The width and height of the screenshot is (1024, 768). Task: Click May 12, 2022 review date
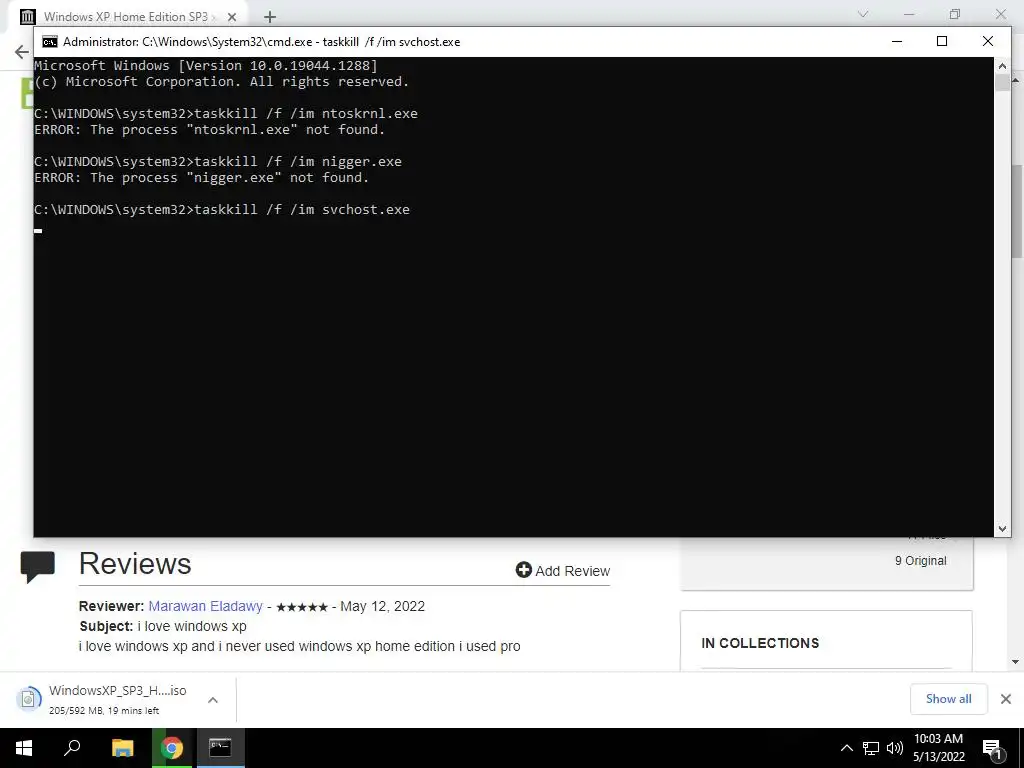pyautogui.click(x=382, y=606)
